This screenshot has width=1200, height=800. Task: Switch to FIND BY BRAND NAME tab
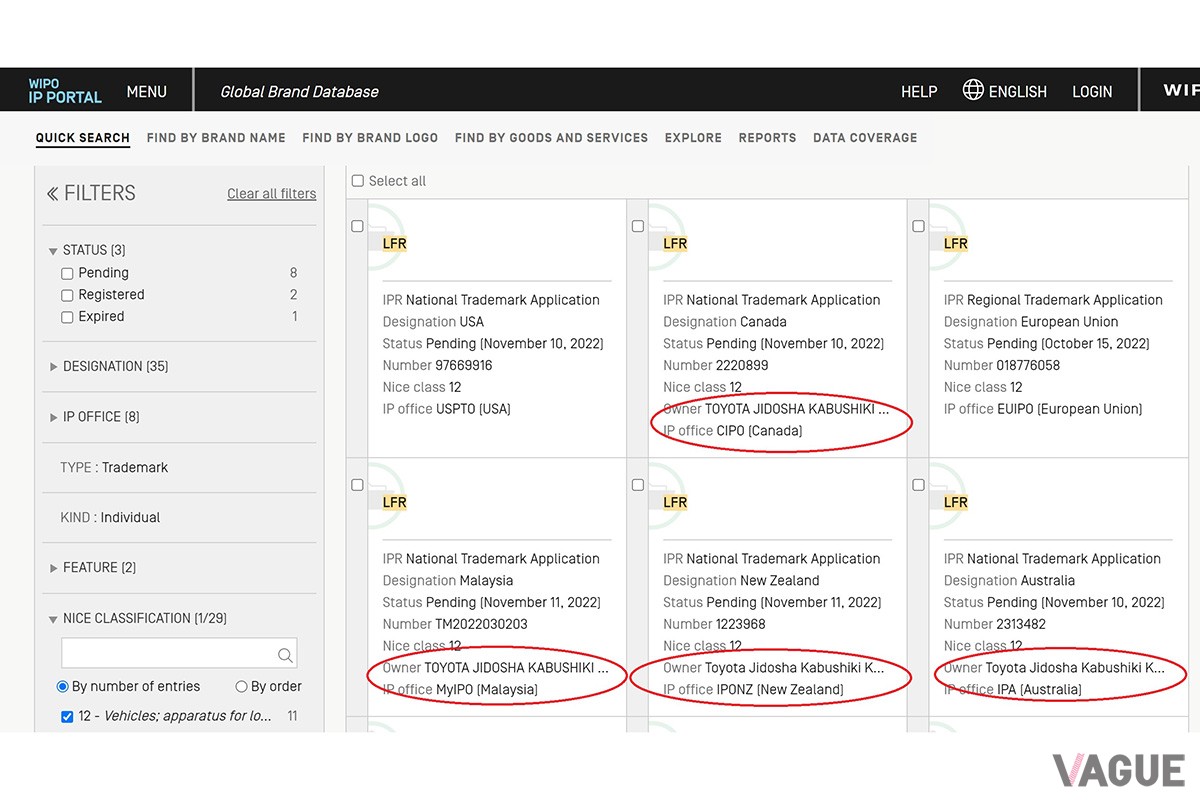tap(216, 138)
